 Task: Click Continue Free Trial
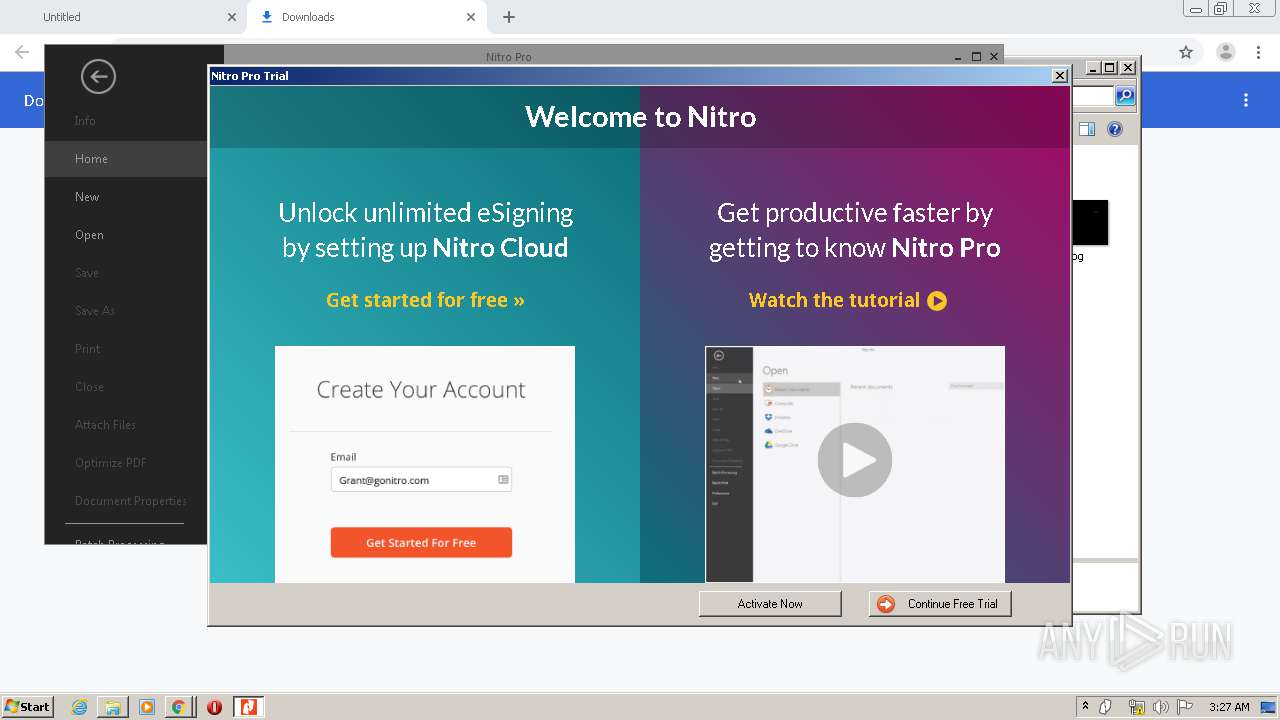[x=940, y=604]
